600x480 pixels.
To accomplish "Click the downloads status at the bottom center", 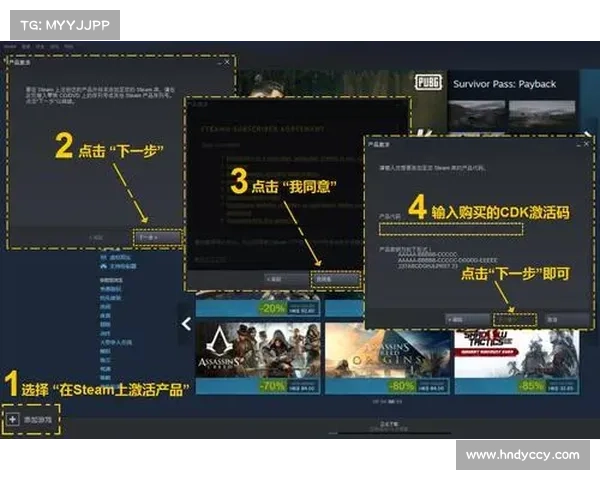I will pyautogui.click(x=390, y=426).
